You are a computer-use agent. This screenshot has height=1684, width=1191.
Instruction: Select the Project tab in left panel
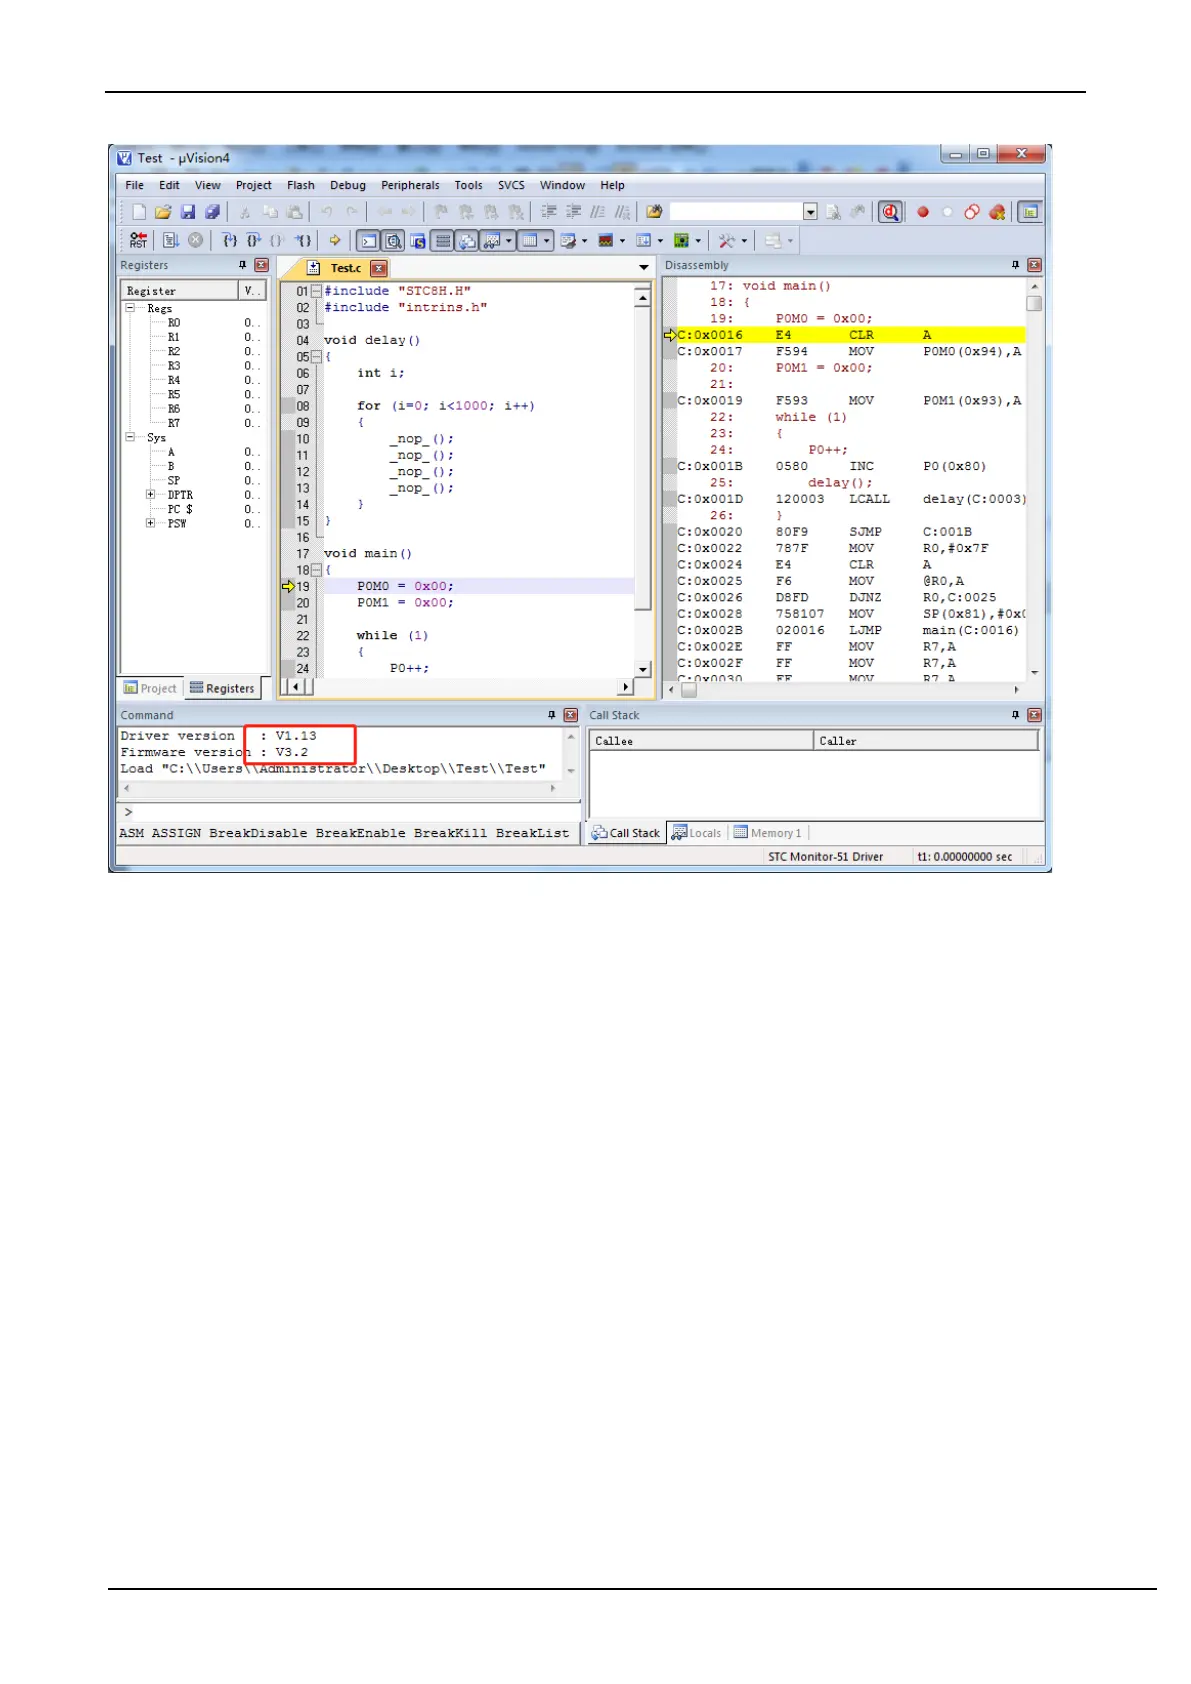[150, 688]
